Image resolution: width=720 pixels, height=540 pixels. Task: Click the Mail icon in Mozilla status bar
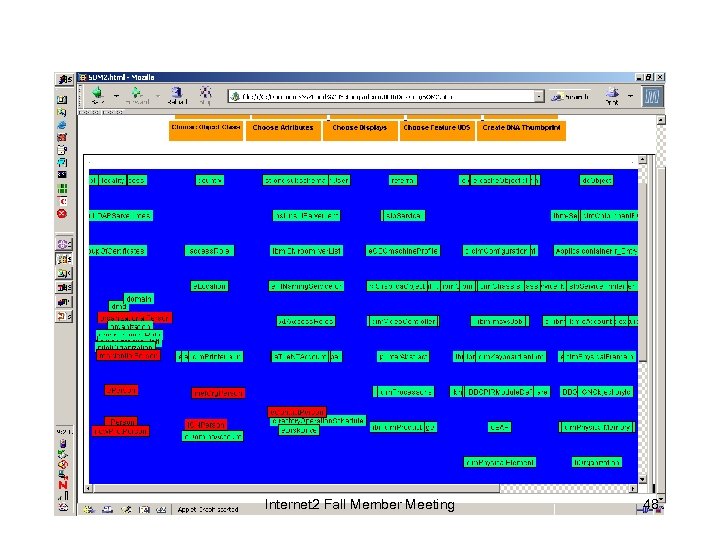click(x=107, y=509)
